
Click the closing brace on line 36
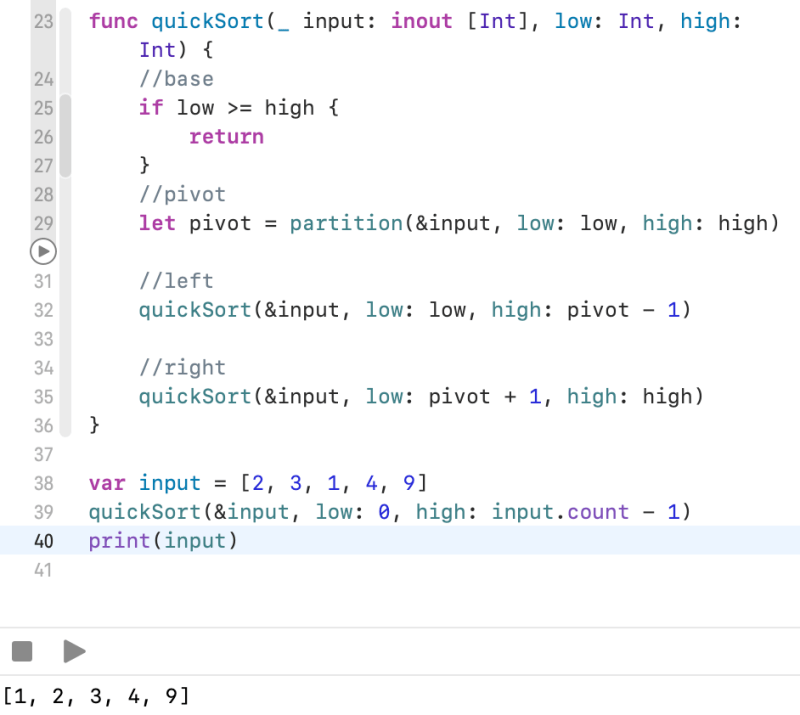tap(95, 425)
